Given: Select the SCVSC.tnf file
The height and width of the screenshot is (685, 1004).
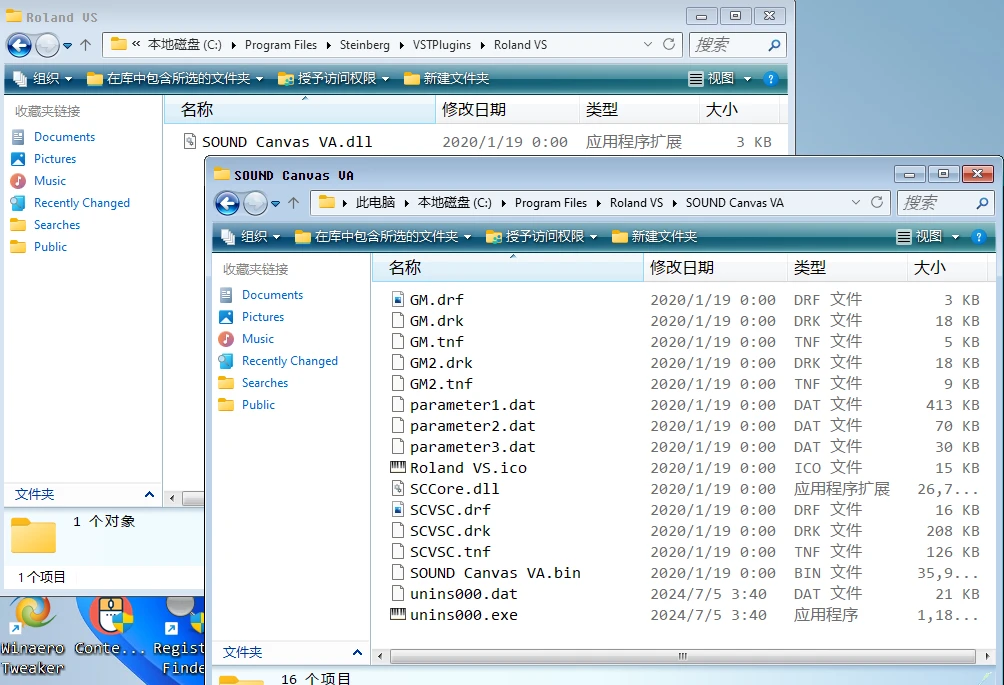Looking at the screenshot, I should point(450,552).
